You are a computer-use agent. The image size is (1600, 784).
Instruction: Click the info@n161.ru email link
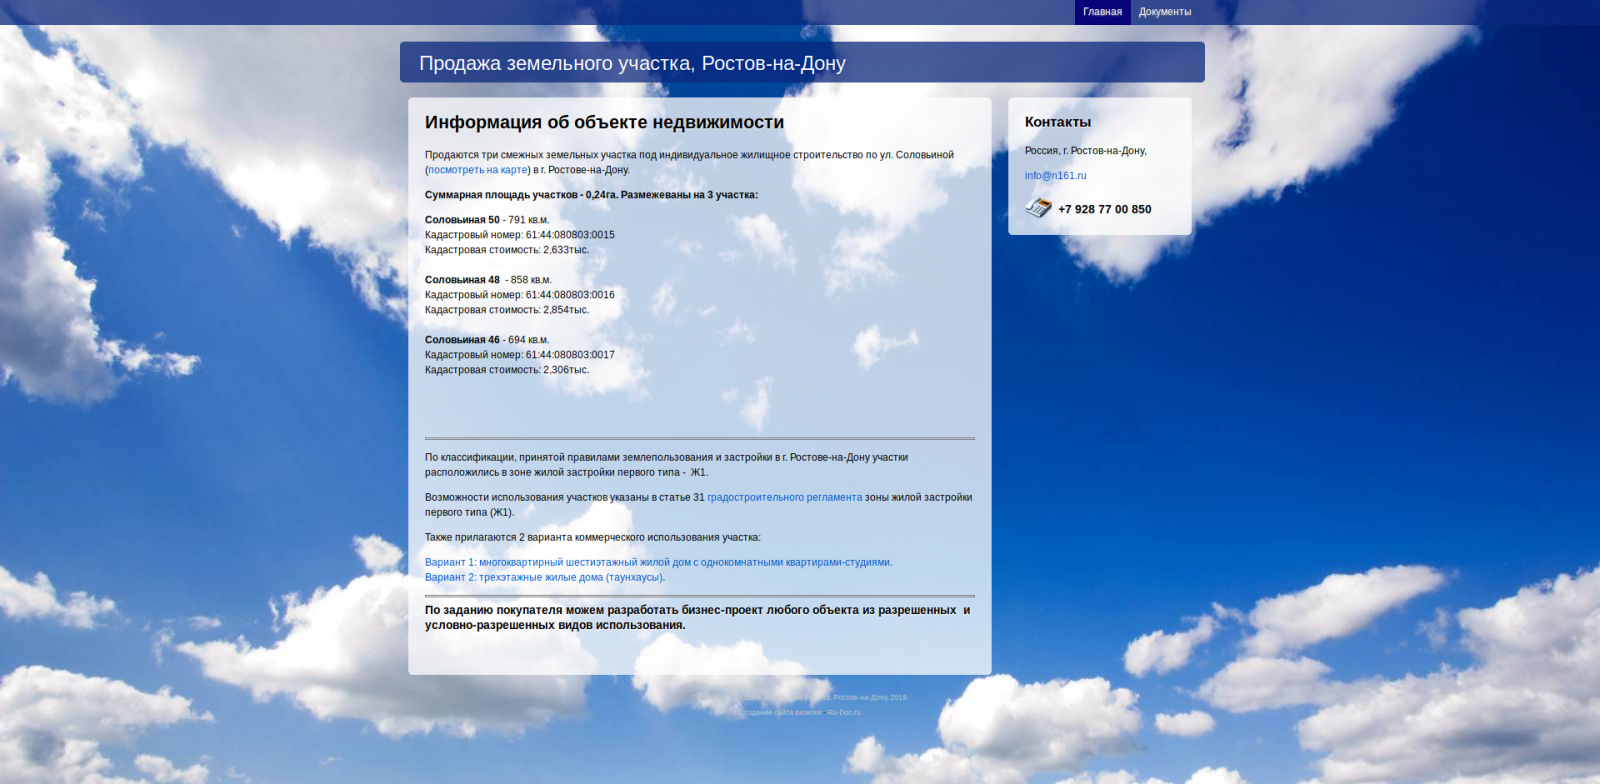[x=1055, y=175]
